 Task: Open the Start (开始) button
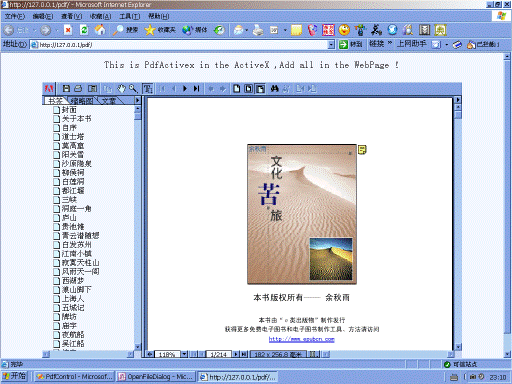15,376
